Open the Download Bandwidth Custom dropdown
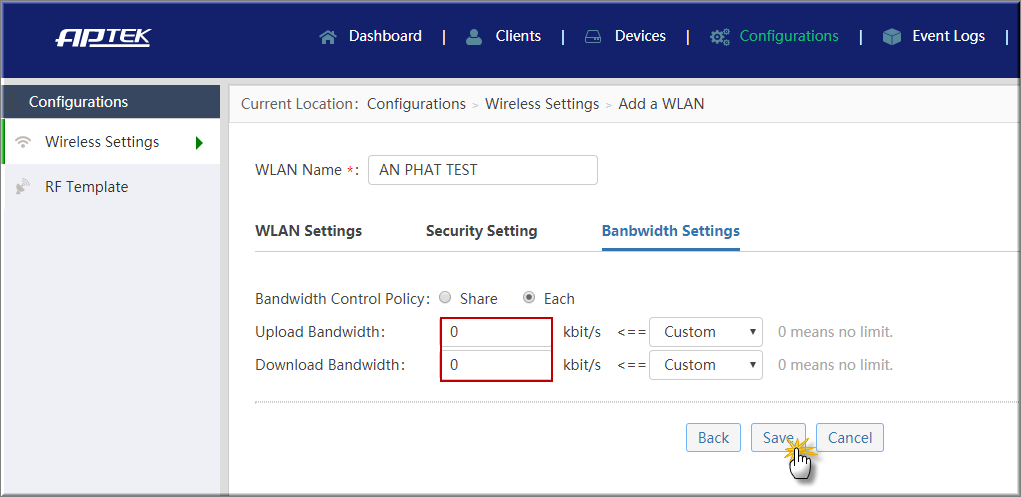Screen dimensions: 1021x497 tap(706, 365)
